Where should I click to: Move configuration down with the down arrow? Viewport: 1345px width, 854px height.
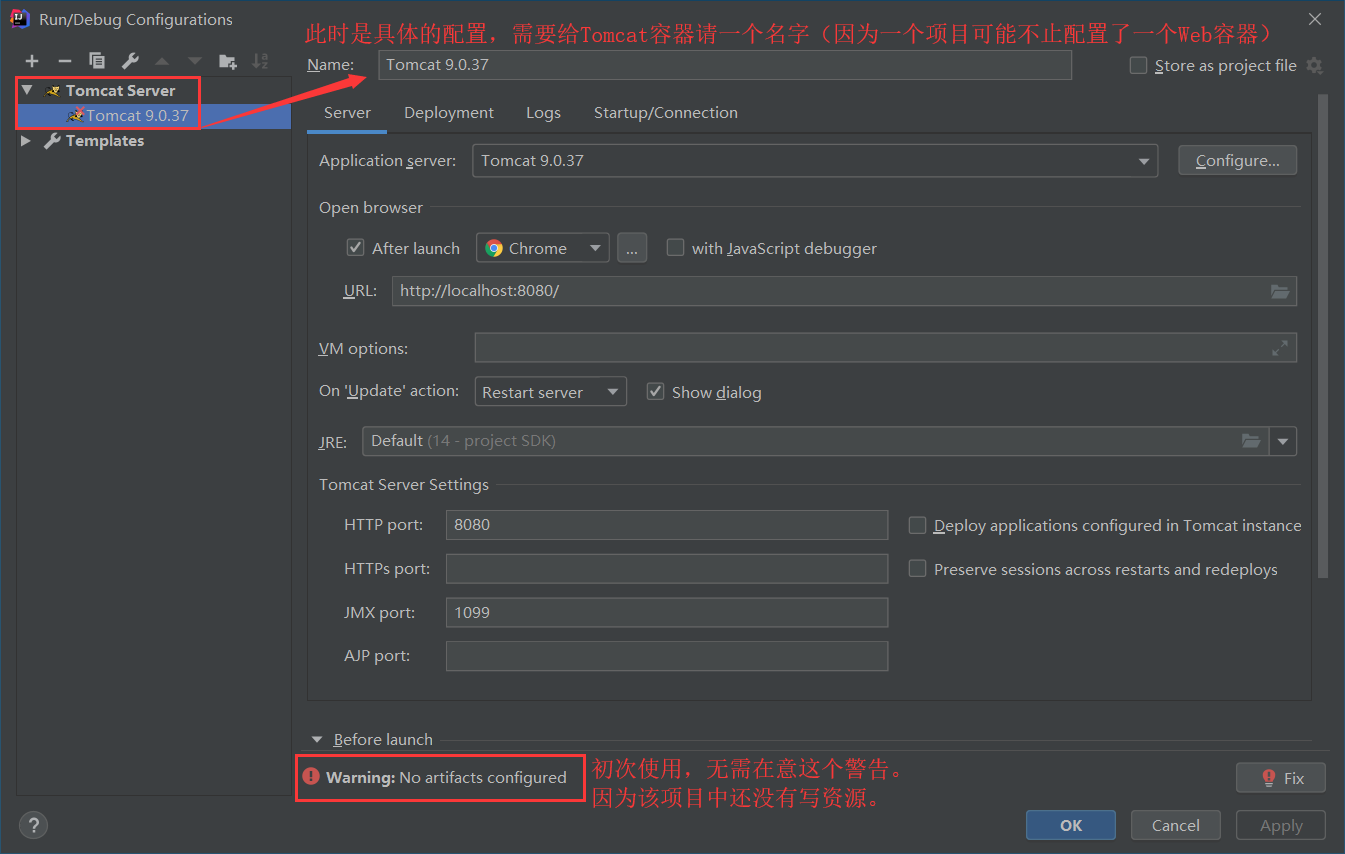pyautogui.click(x=194, y=61)
